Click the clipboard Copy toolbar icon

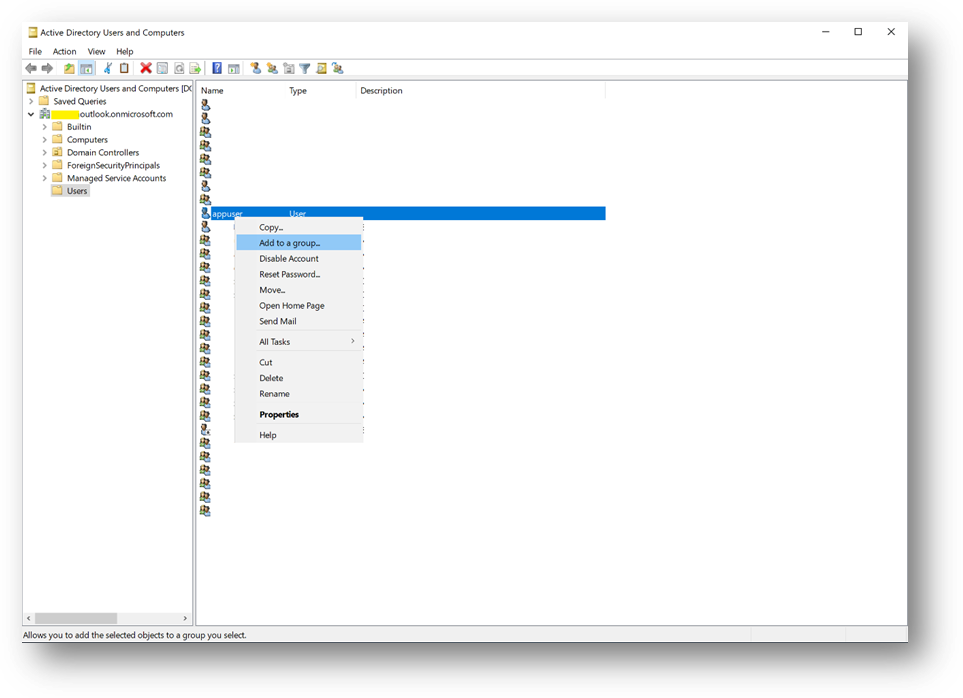coord(124,68)
